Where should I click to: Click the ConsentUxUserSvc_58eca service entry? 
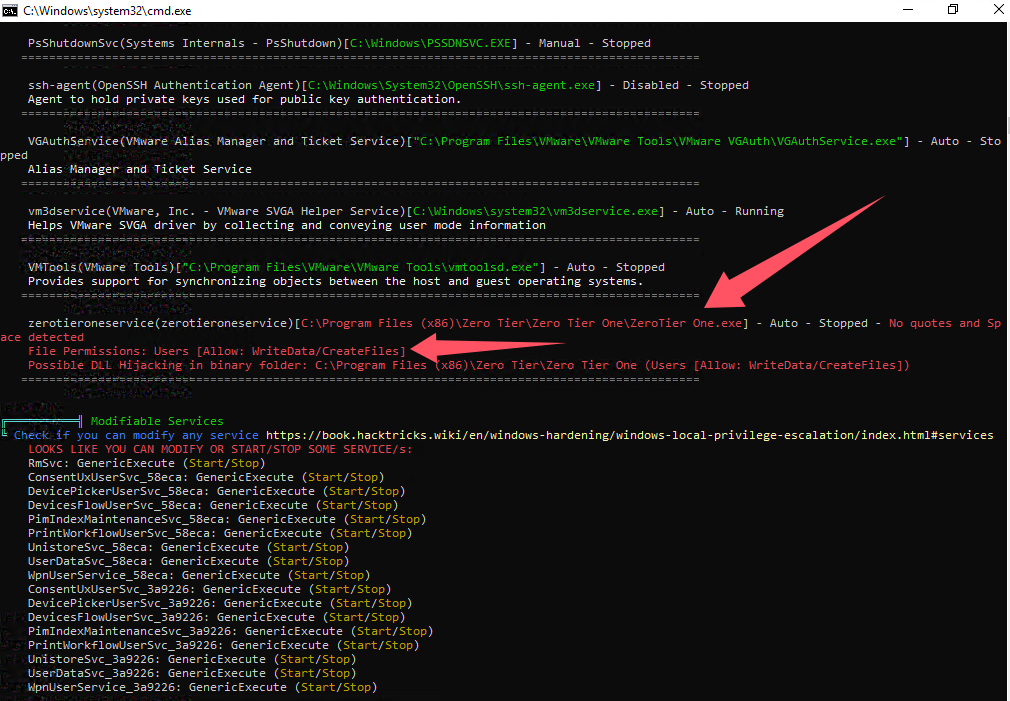click(108, 477)
